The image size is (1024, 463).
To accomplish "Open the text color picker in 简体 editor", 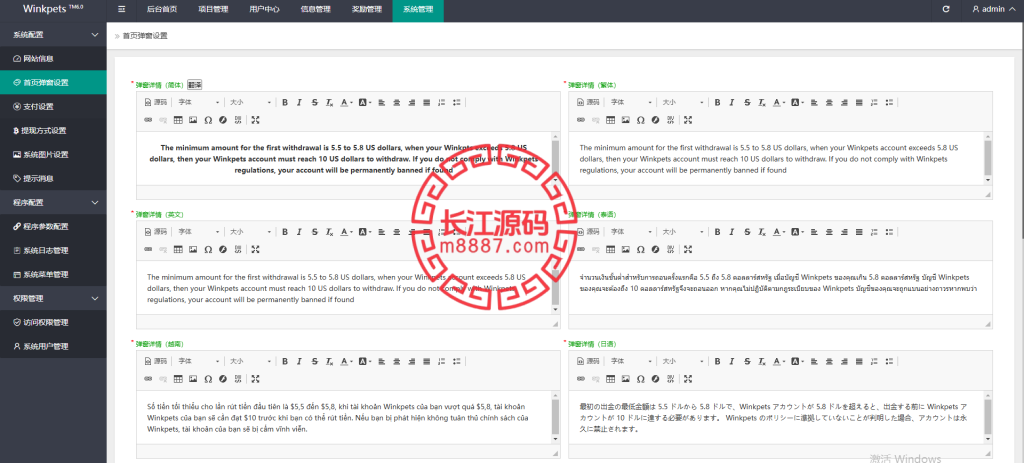I will [346, 103].
